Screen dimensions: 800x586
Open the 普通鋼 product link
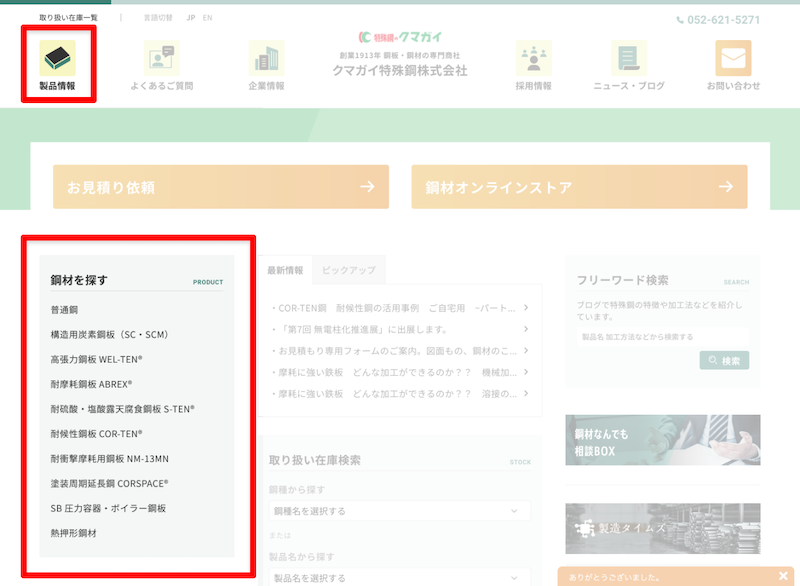click(64, 310)
